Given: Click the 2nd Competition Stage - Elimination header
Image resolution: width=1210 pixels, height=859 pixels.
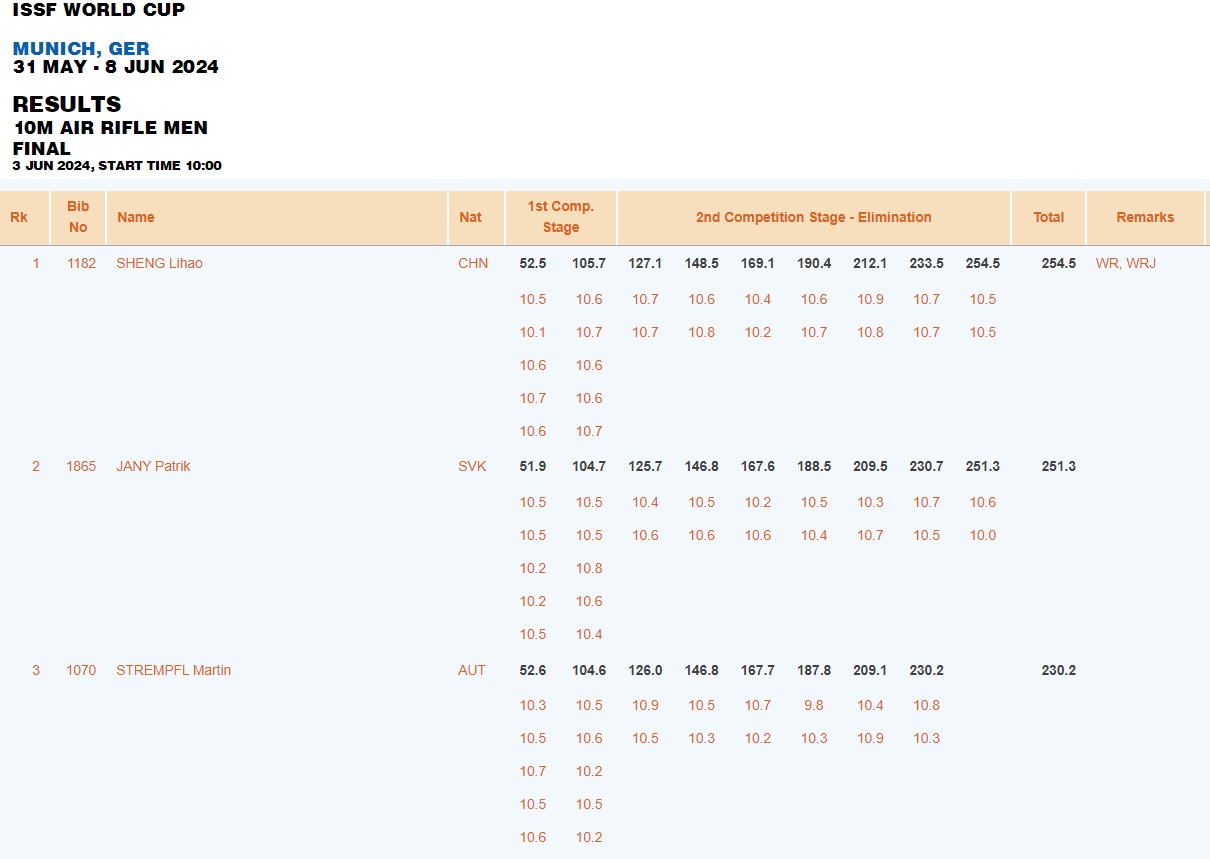Looking at the screenshot, I should coord(814,217).
